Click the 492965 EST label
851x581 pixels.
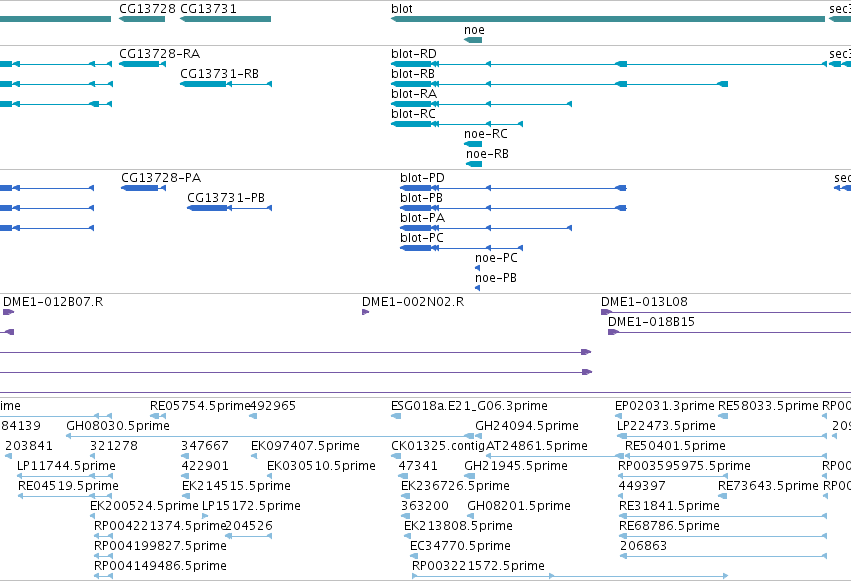pos(272,406)
